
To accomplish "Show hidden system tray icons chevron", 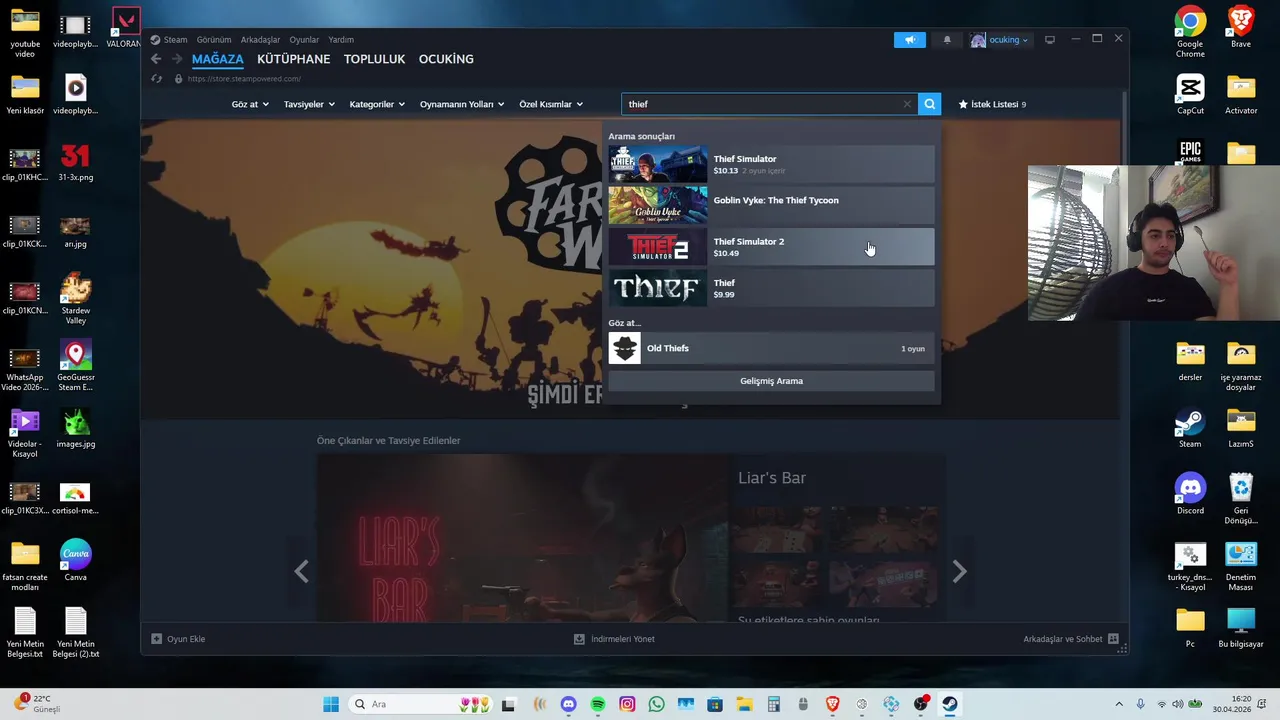I will click(x=1119, y=704).
